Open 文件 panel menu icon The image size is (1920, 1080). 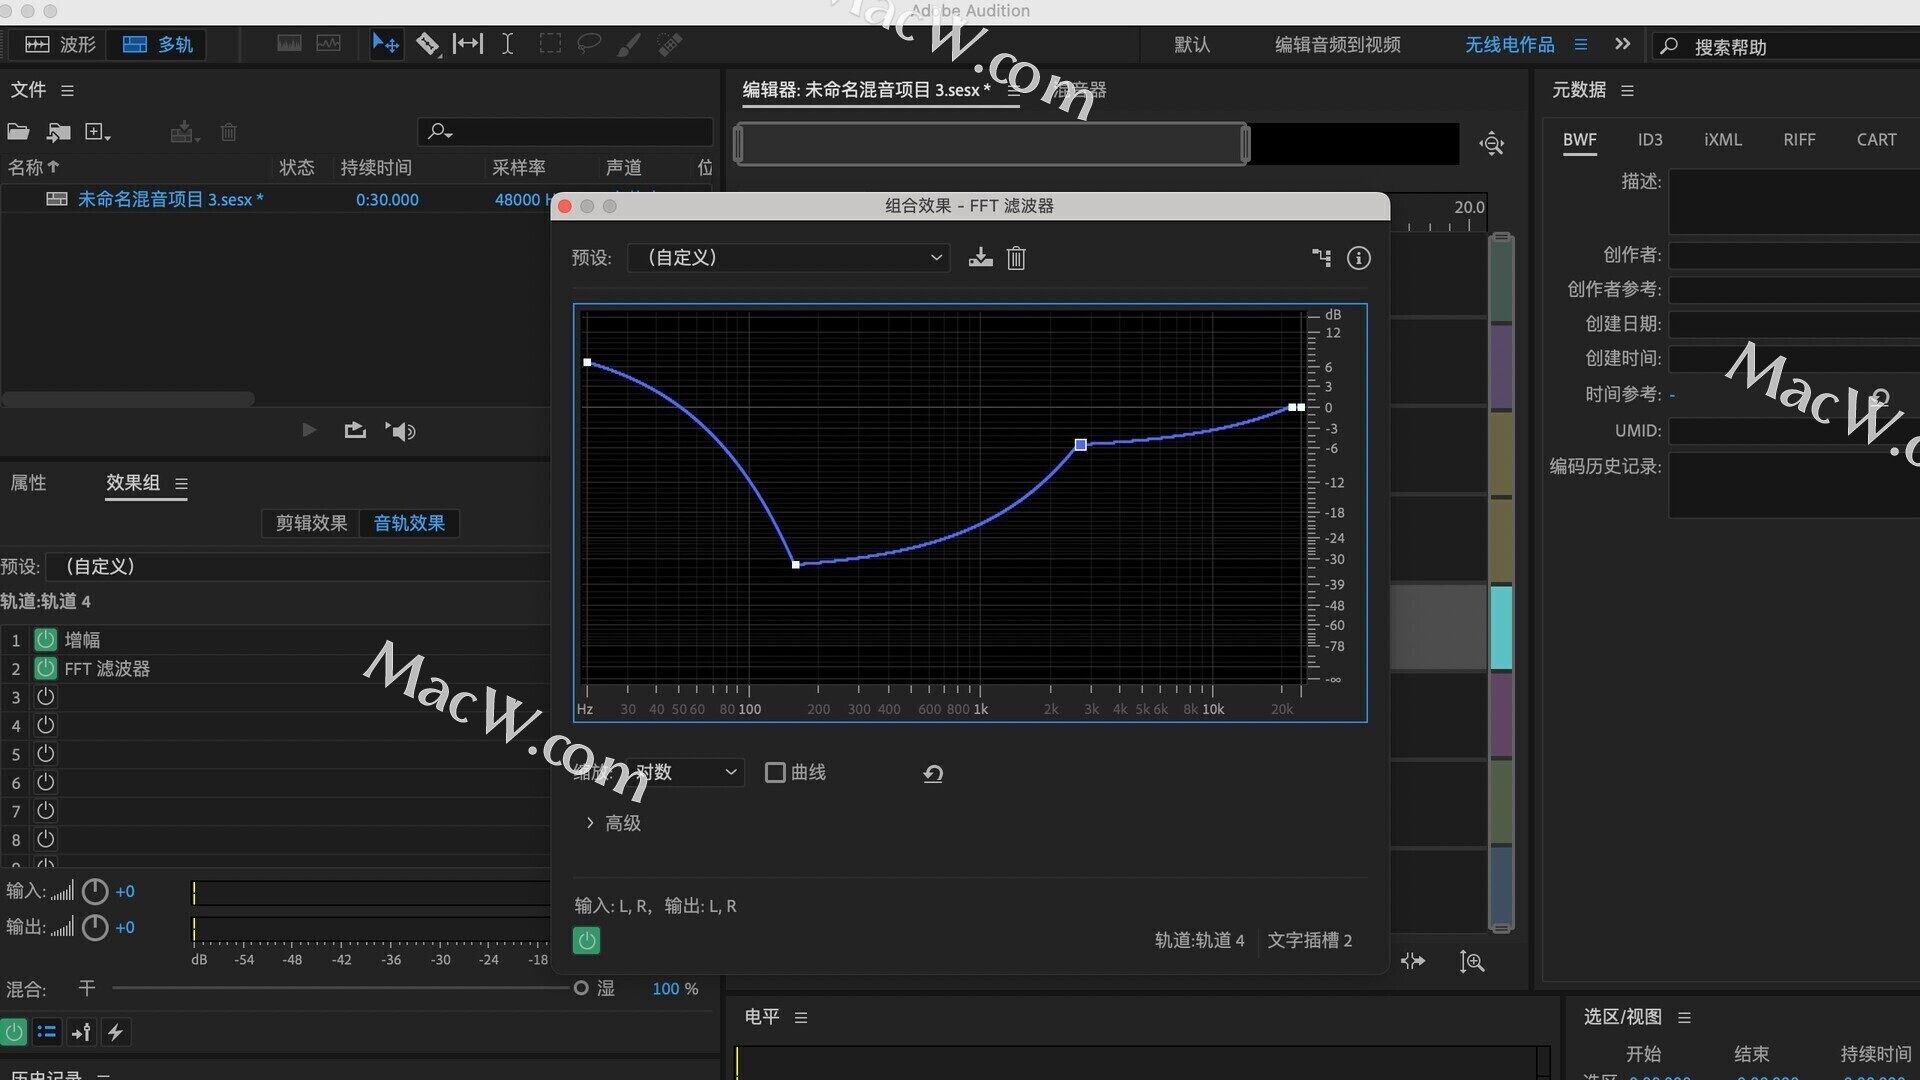coord(67,91)
